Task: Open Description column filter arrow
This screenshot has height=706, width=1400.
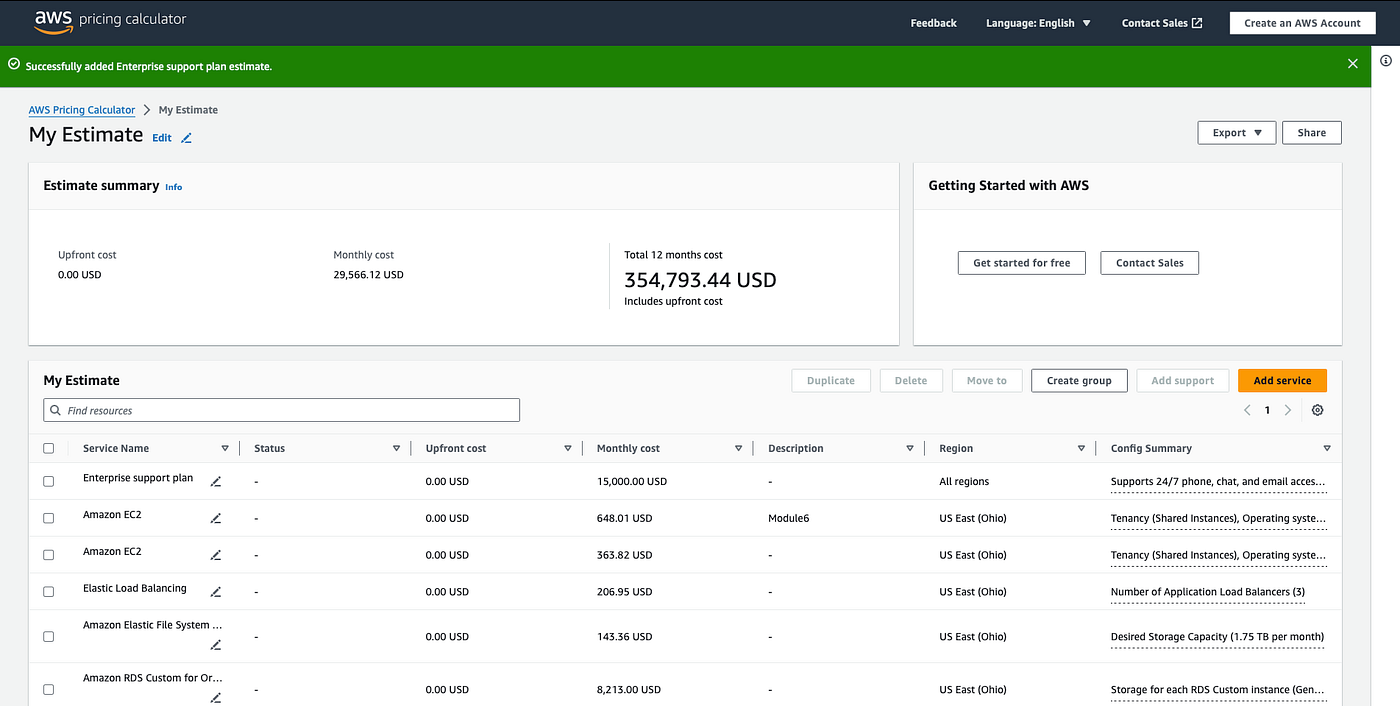Action: (x=910, y=449)
